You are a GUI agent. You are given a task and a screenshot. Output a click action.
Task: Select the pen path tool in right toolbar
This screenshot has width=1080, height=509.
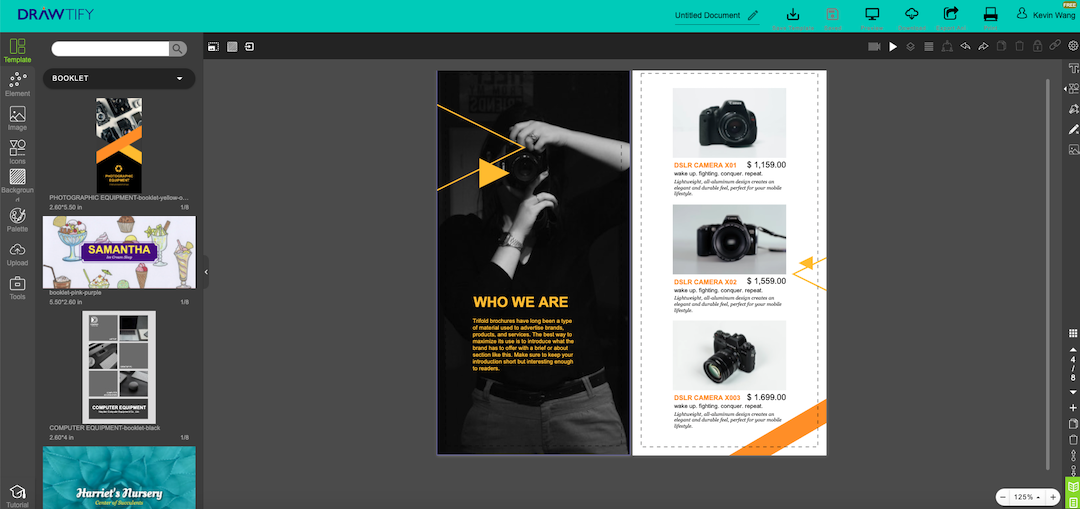pos(1073,109)
